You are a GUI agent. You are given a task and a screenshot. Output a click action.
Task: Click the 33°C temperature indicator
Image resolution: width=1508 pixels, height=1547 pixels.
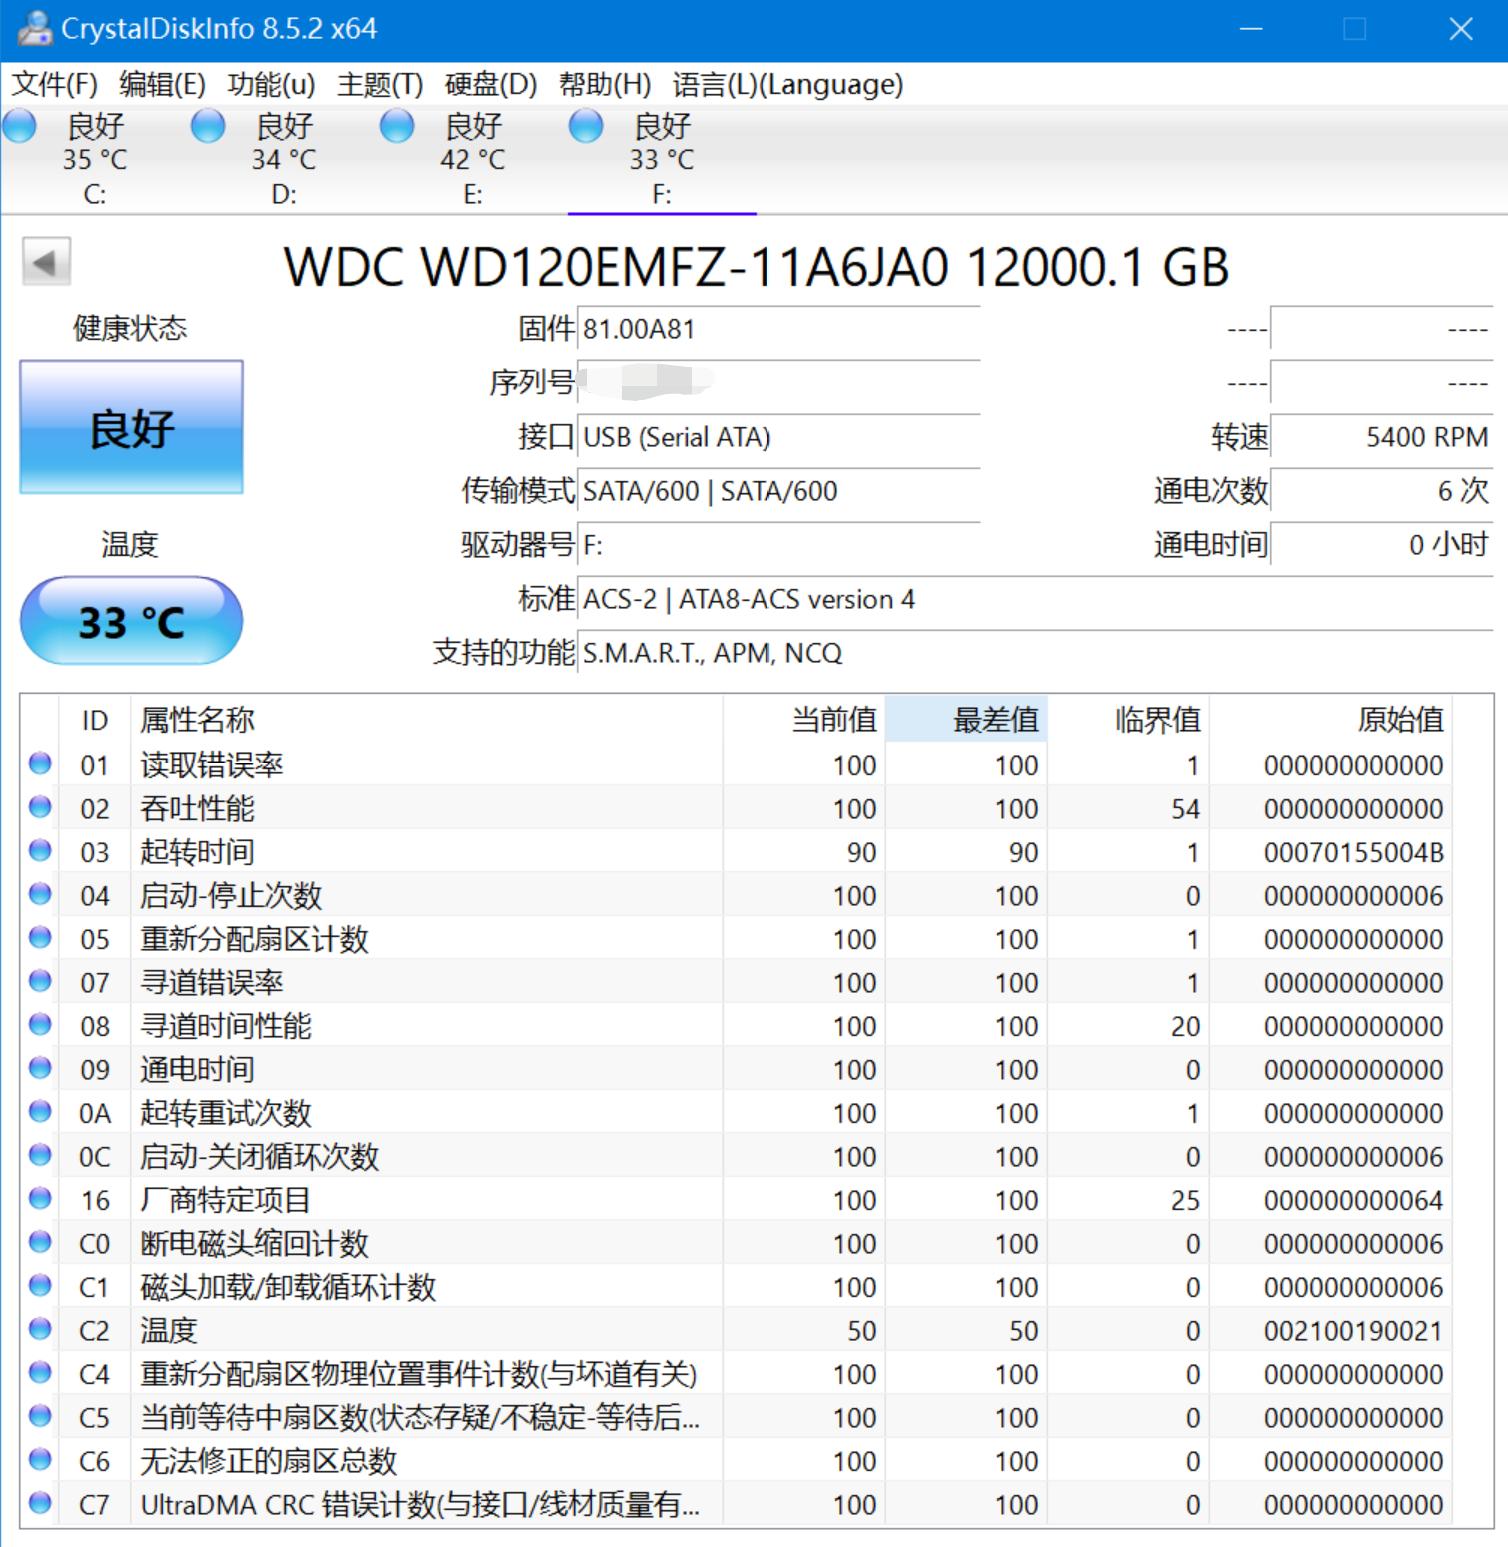(x=131, y=620)
